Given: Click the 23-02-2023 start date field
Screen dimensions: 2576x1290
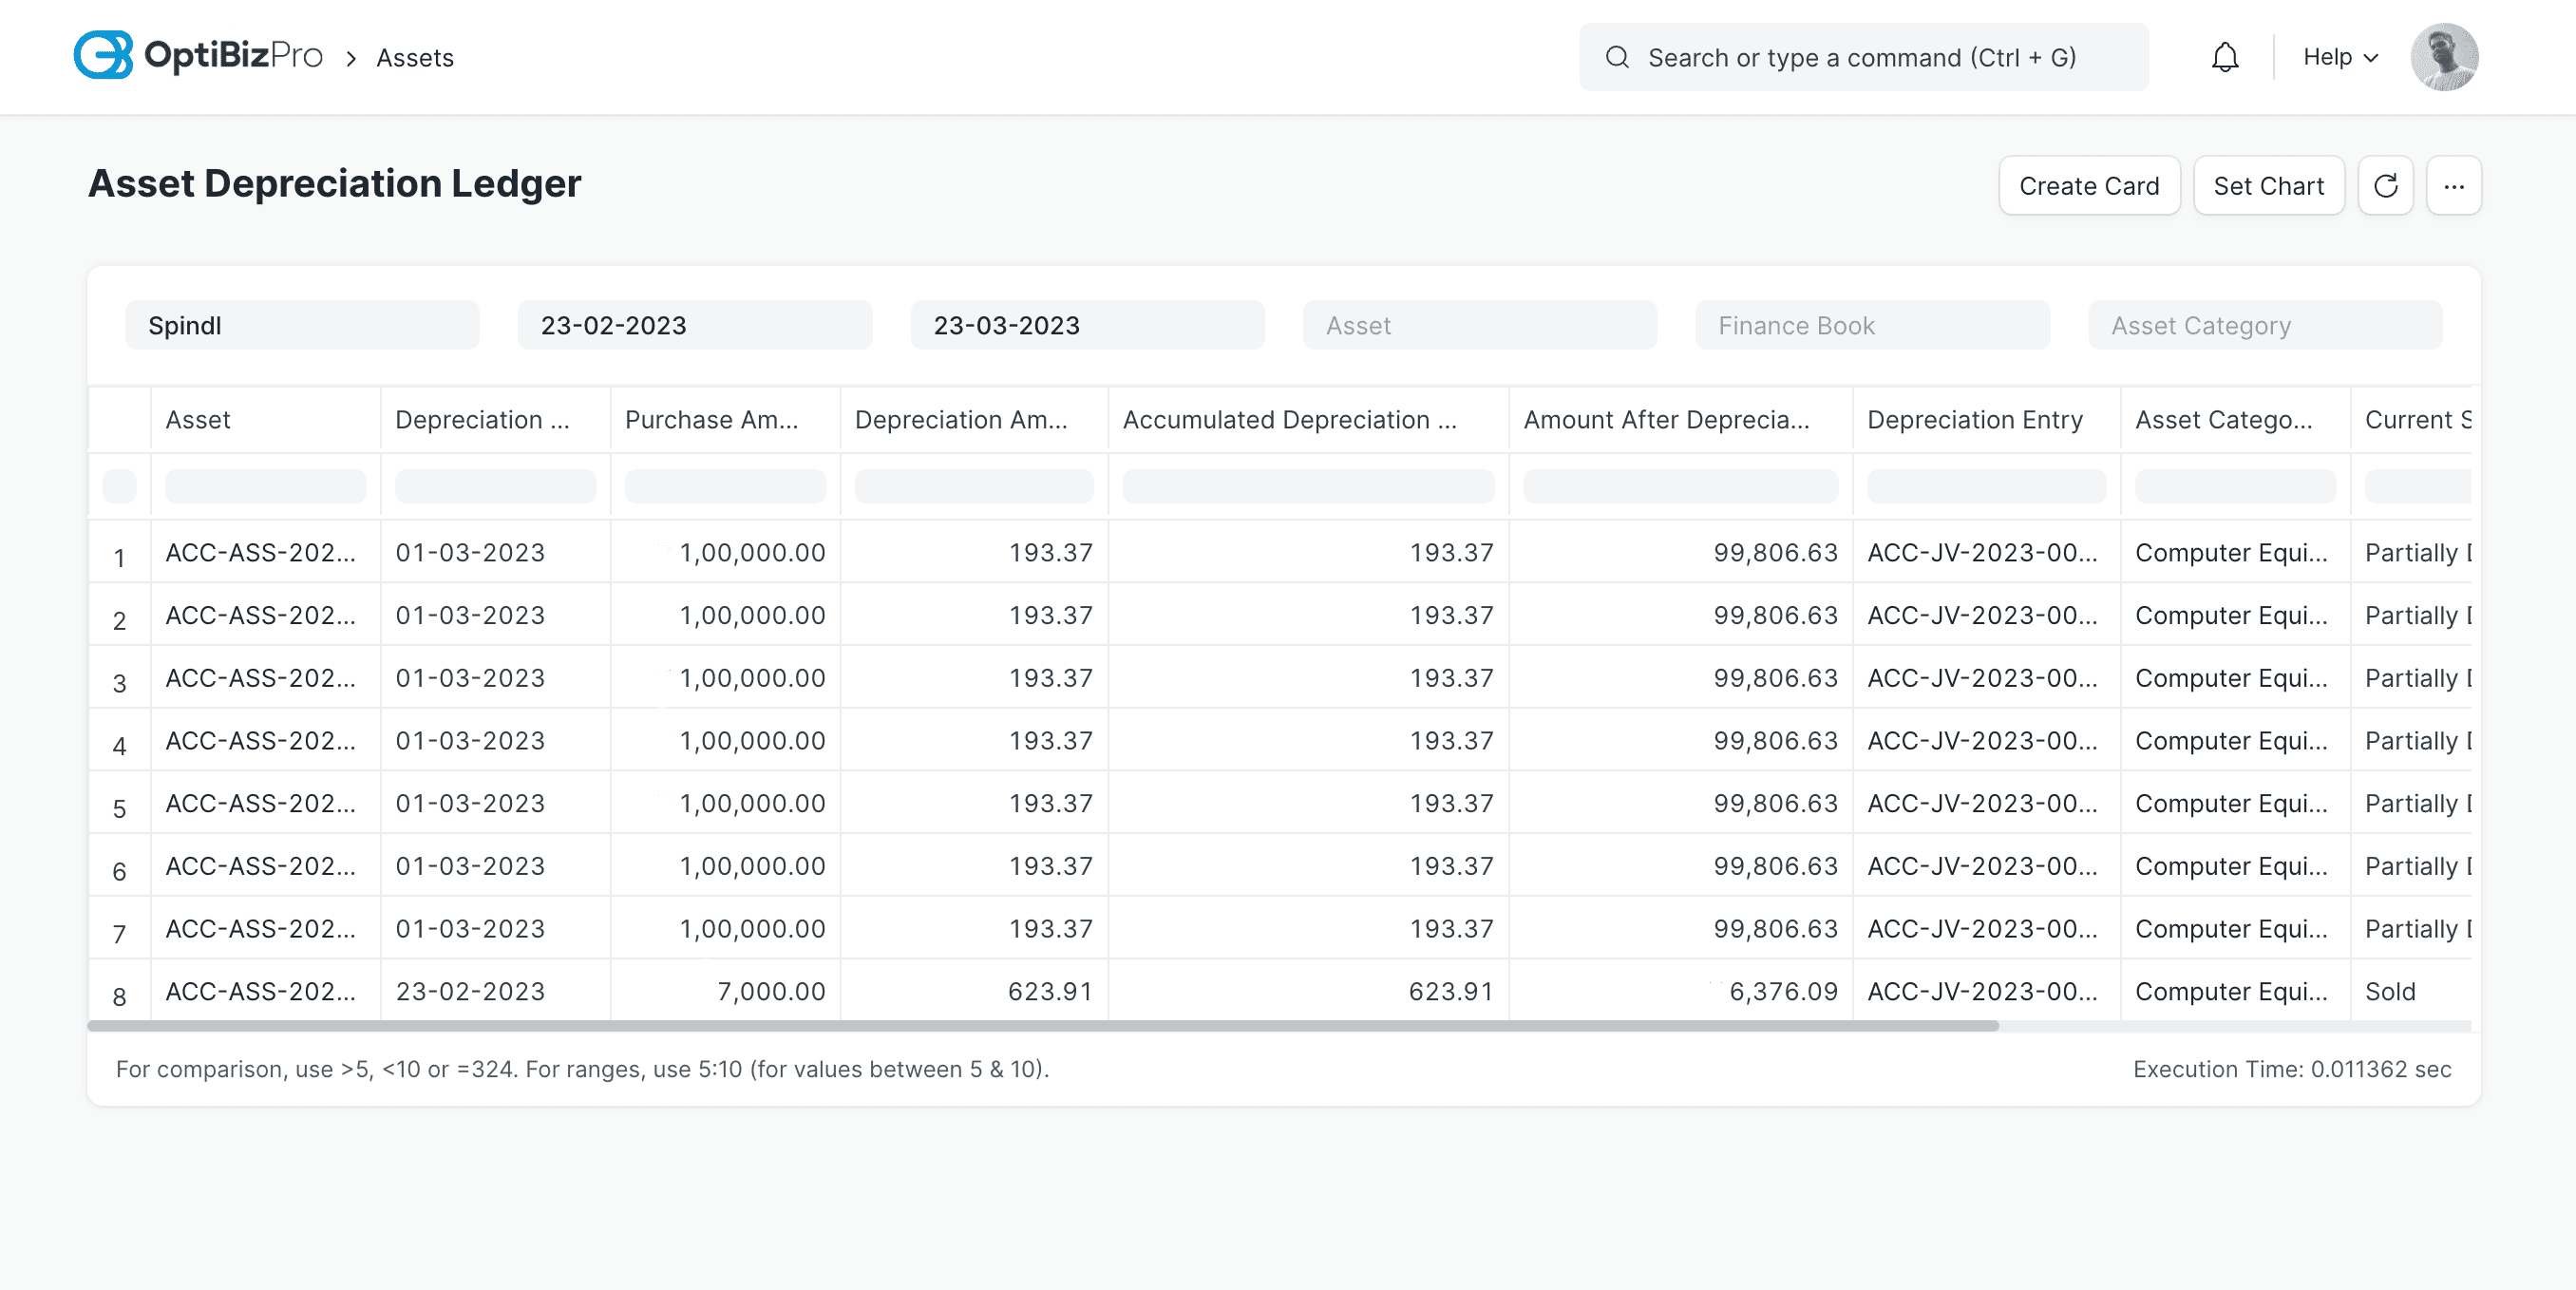Looking at the screenshot, I should [x=694, y=324].
